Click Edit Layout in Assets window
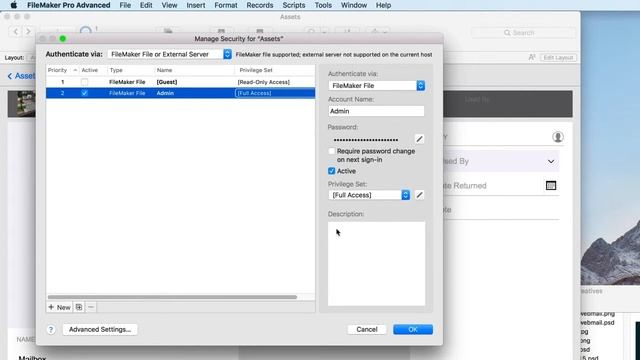Image resolution: width=640 pixels, height=360 pixels. pos(558,58)
